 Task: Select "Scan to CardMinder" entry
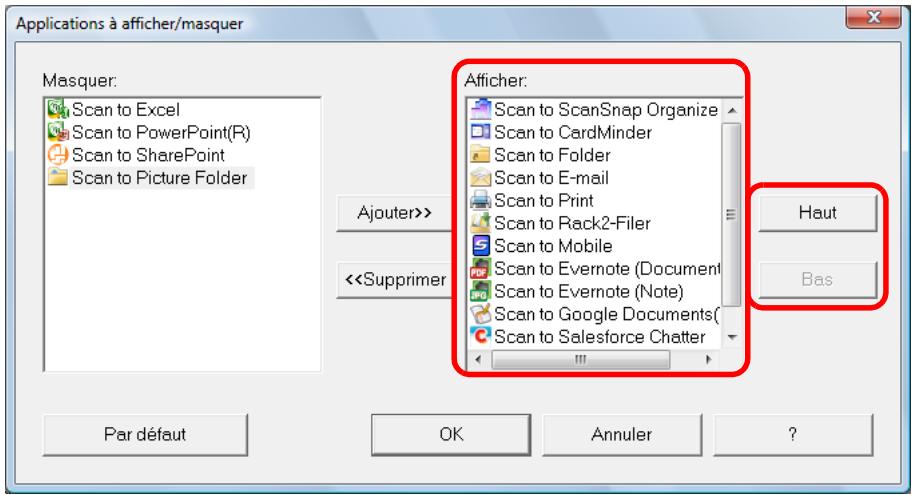[x=573, y=132]
